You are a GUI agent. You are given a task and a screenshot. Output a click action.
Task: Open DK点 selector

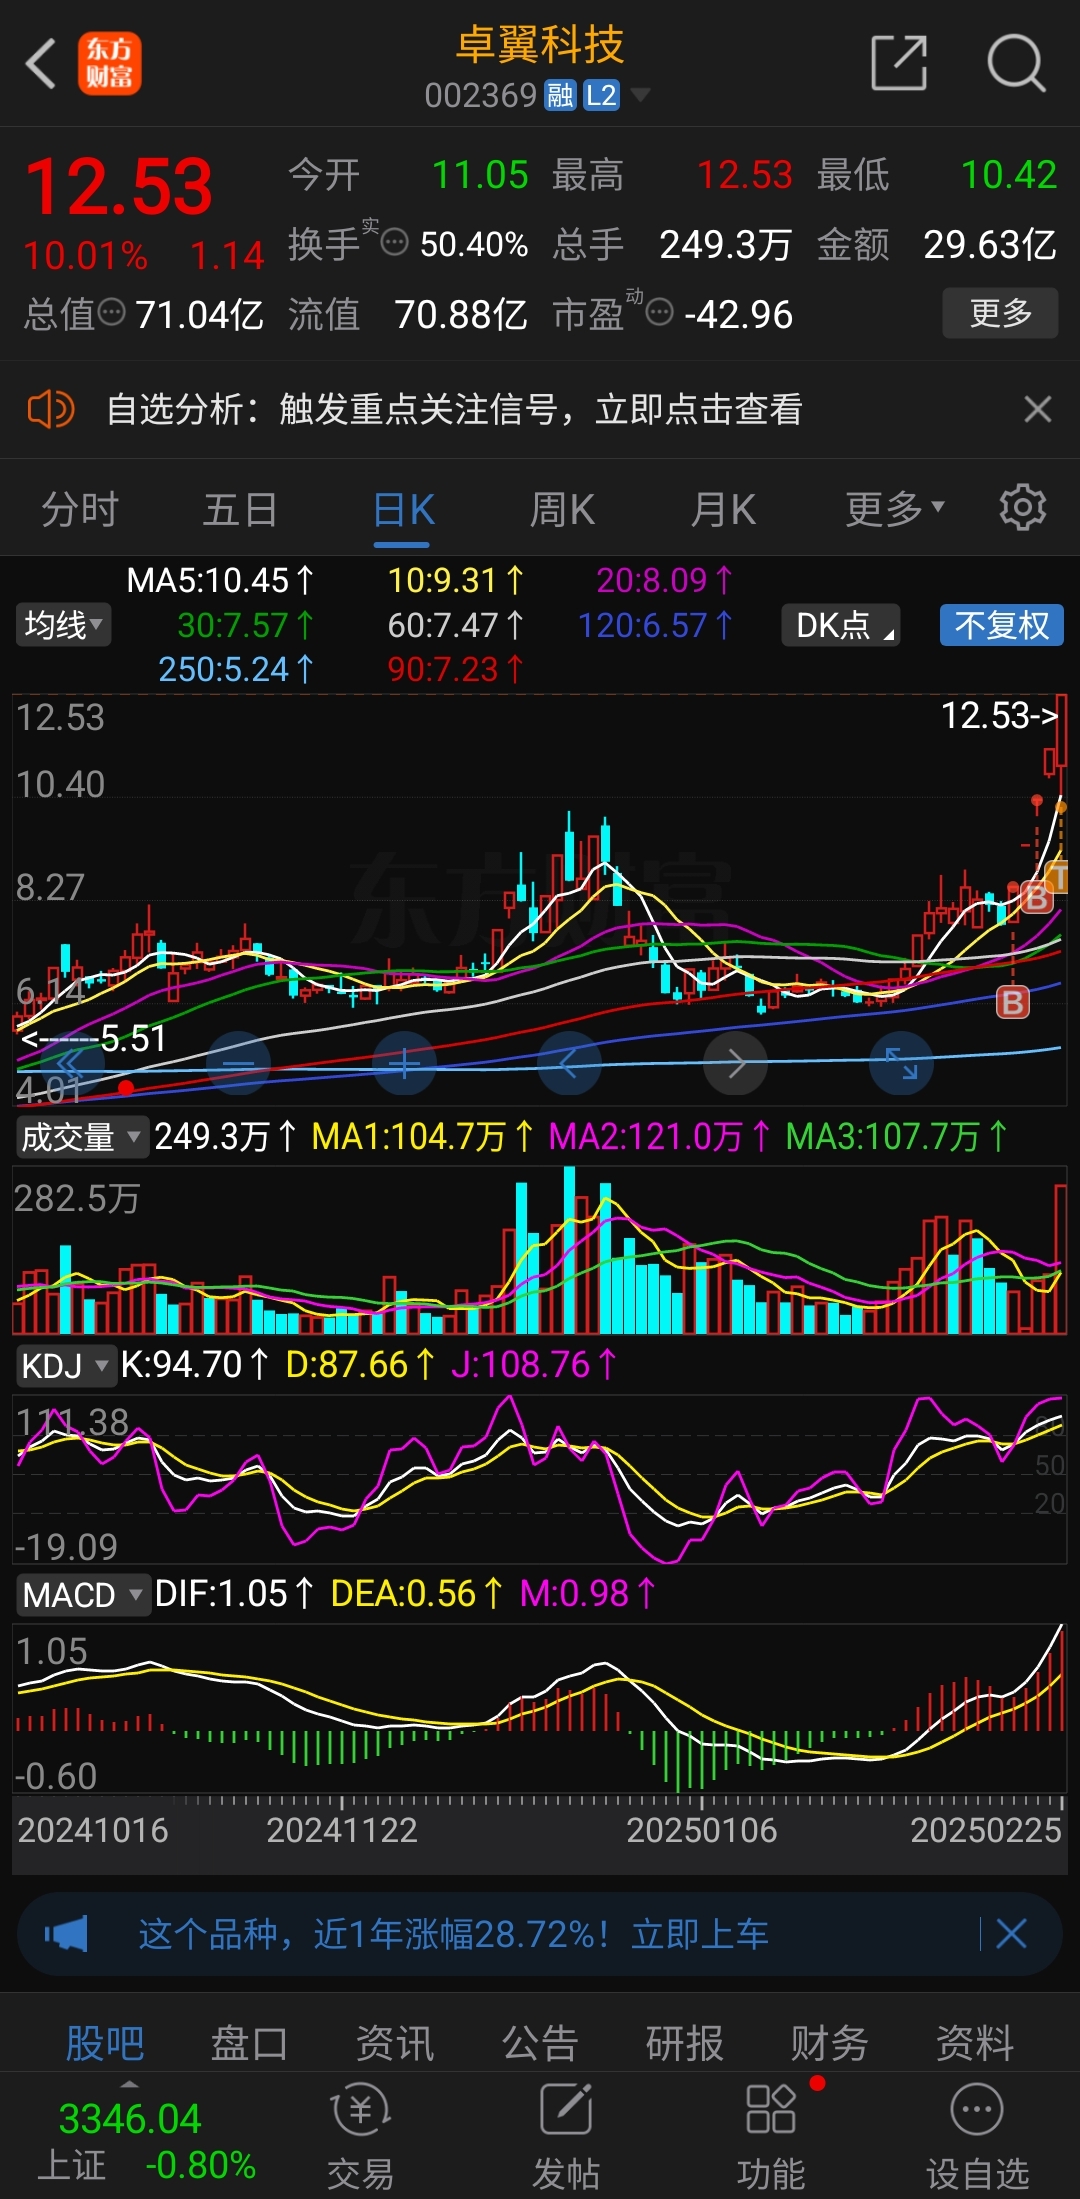[841, 626]
